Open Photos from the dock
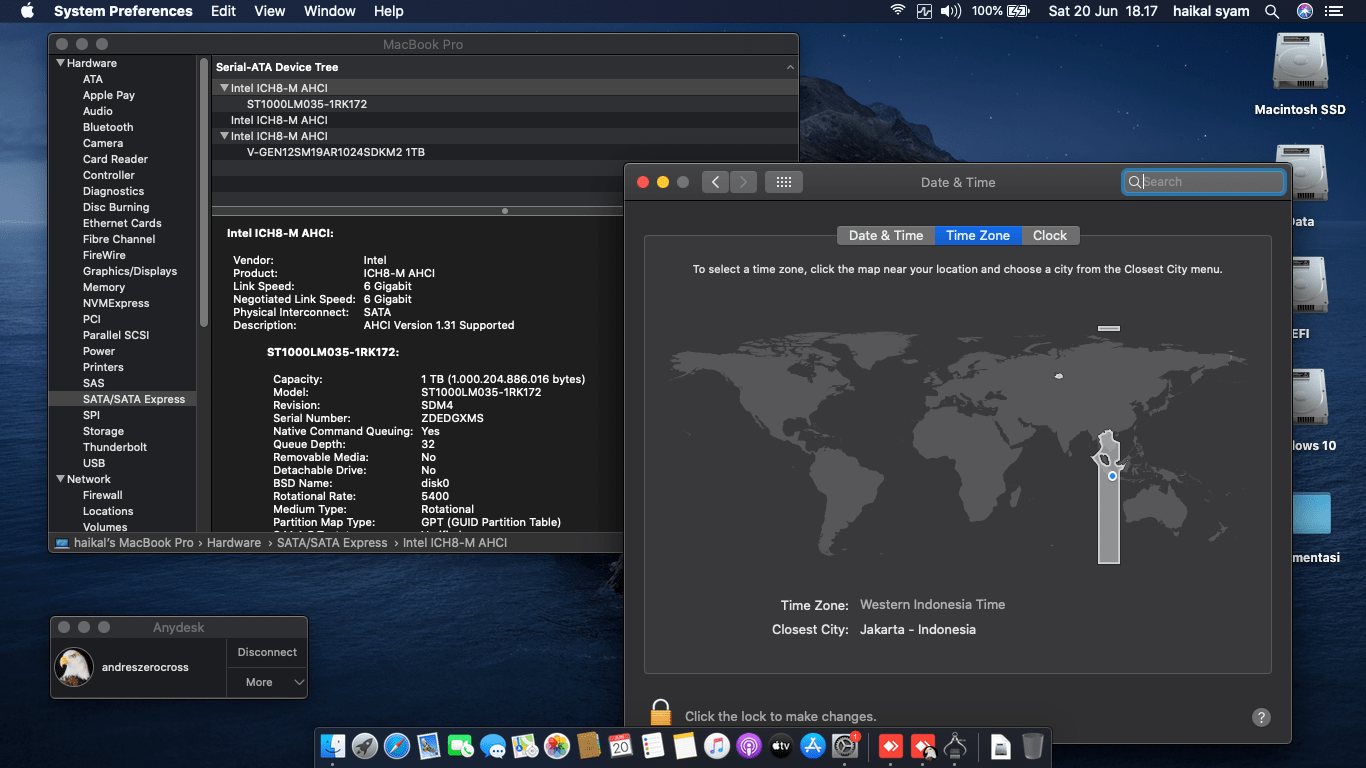 click(x=557, y=746)
